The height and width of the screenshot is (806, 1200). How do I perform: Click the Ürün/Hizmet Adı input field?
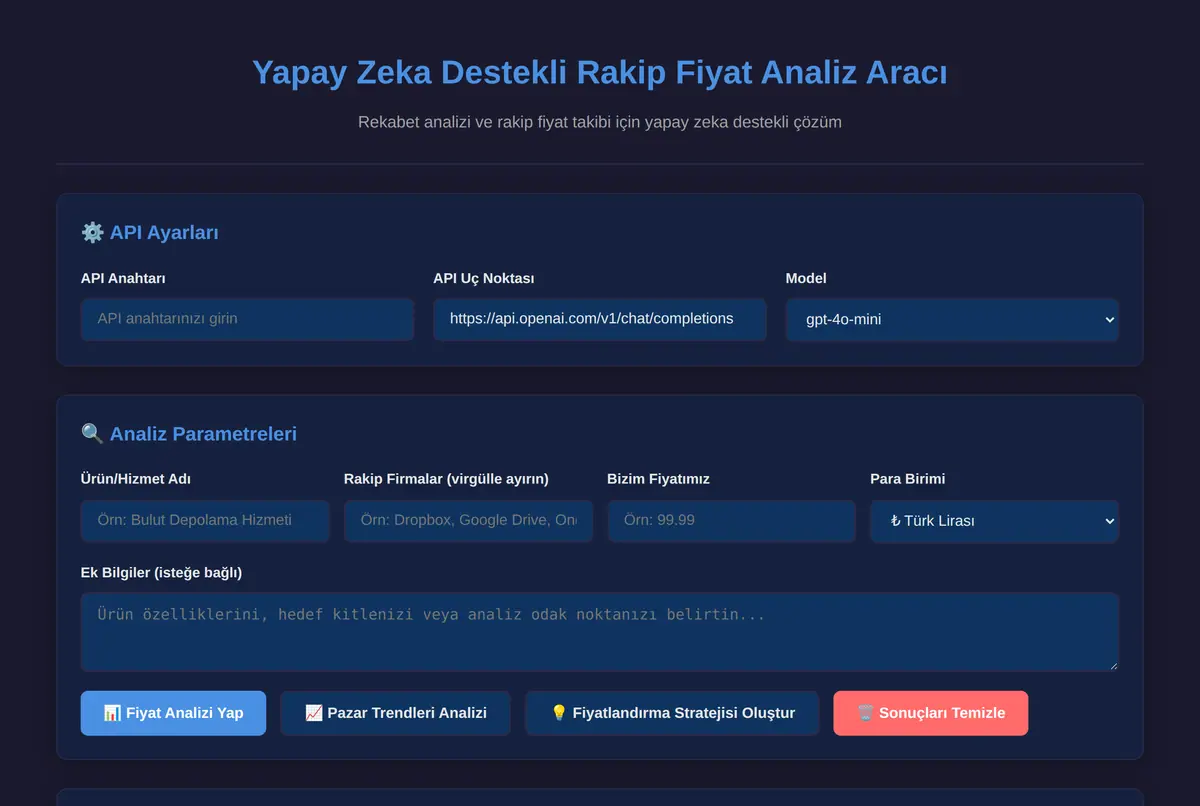205,521
